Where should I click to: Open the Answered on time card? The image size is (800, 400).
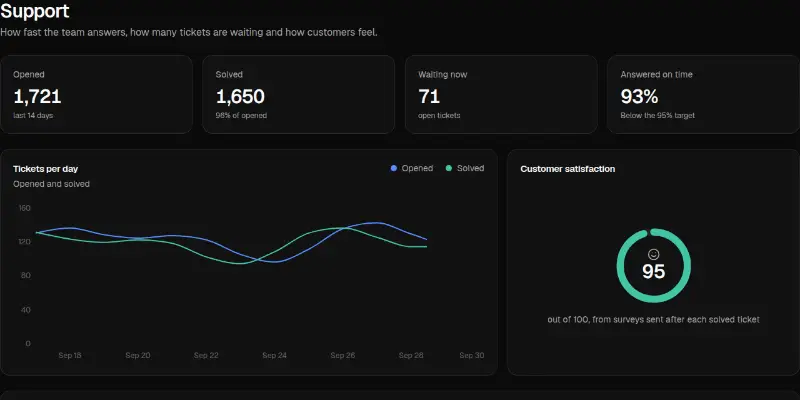[x=704, y=94]
